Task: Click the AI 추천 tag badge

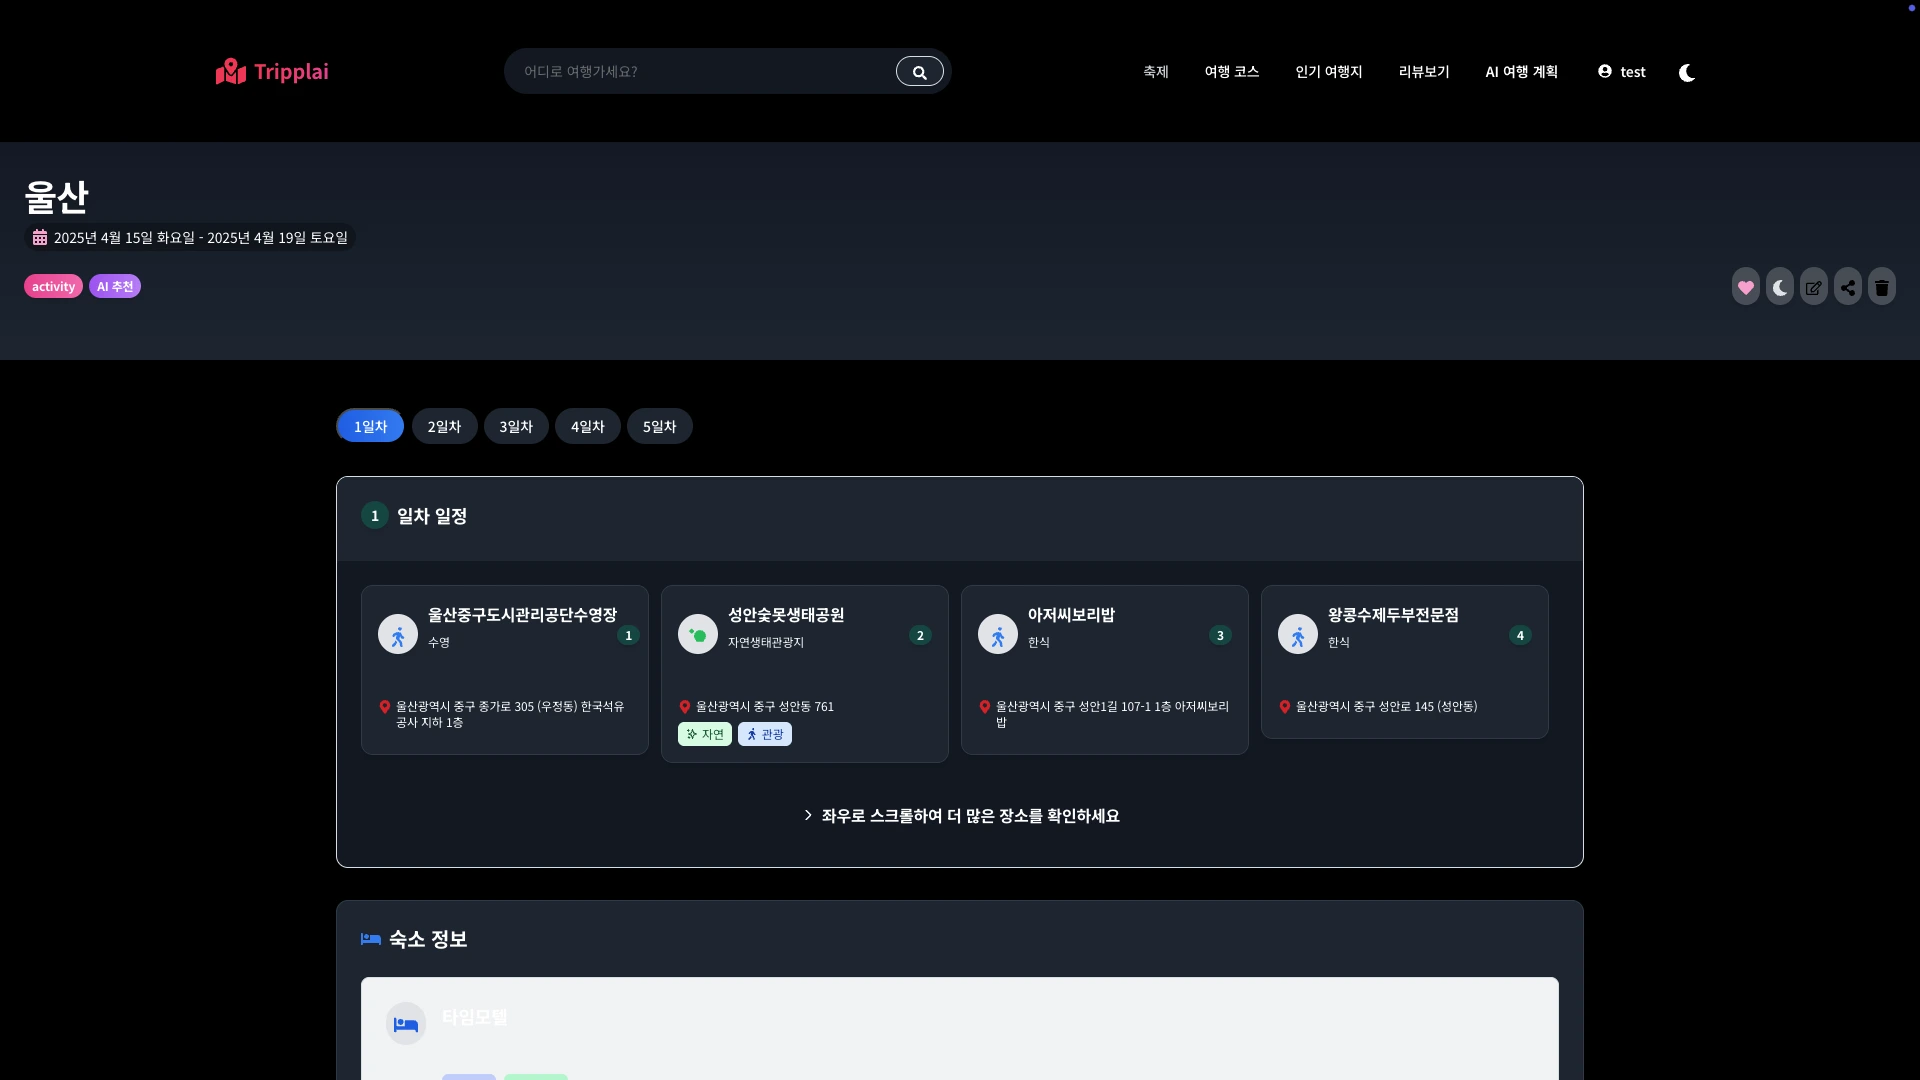Action: coord(115,287)
